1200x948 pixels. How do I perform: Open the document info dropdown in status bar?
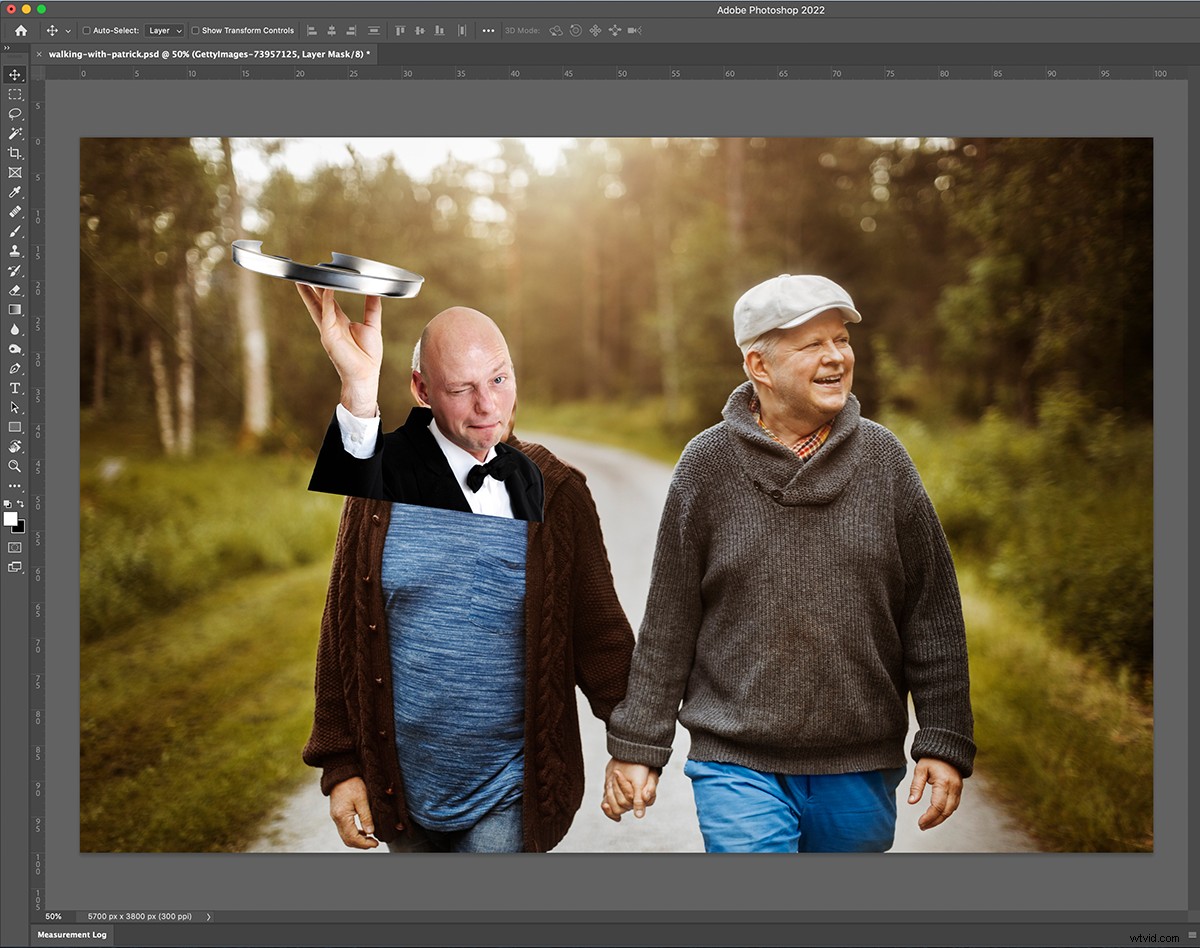[x=207, y=916]
